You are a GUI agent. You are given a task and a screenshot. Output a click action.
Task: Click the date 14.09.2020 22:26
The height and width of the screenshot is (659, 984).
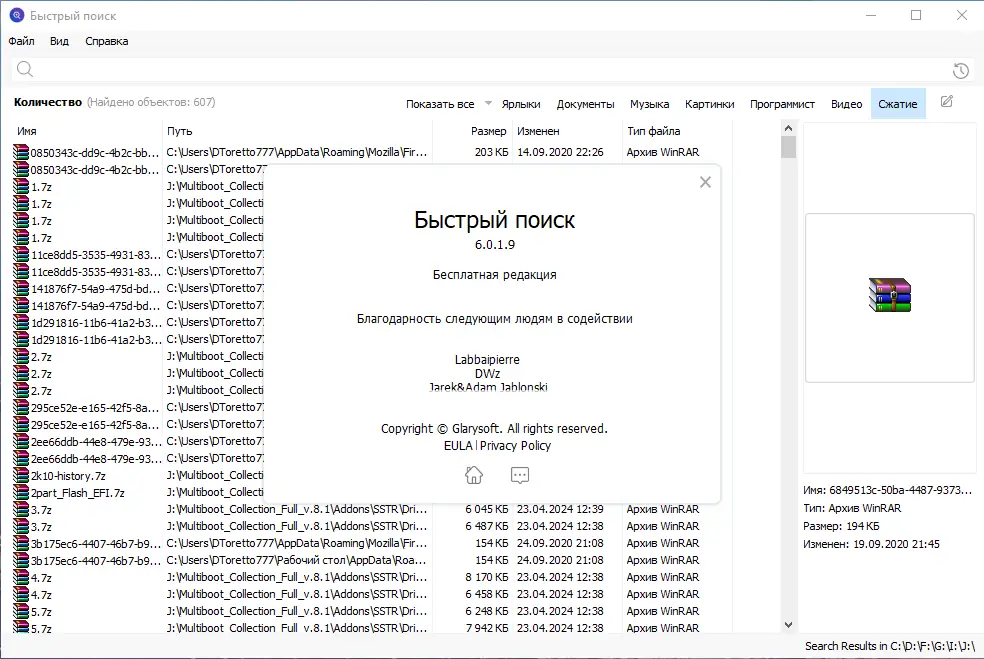point(560,152)
